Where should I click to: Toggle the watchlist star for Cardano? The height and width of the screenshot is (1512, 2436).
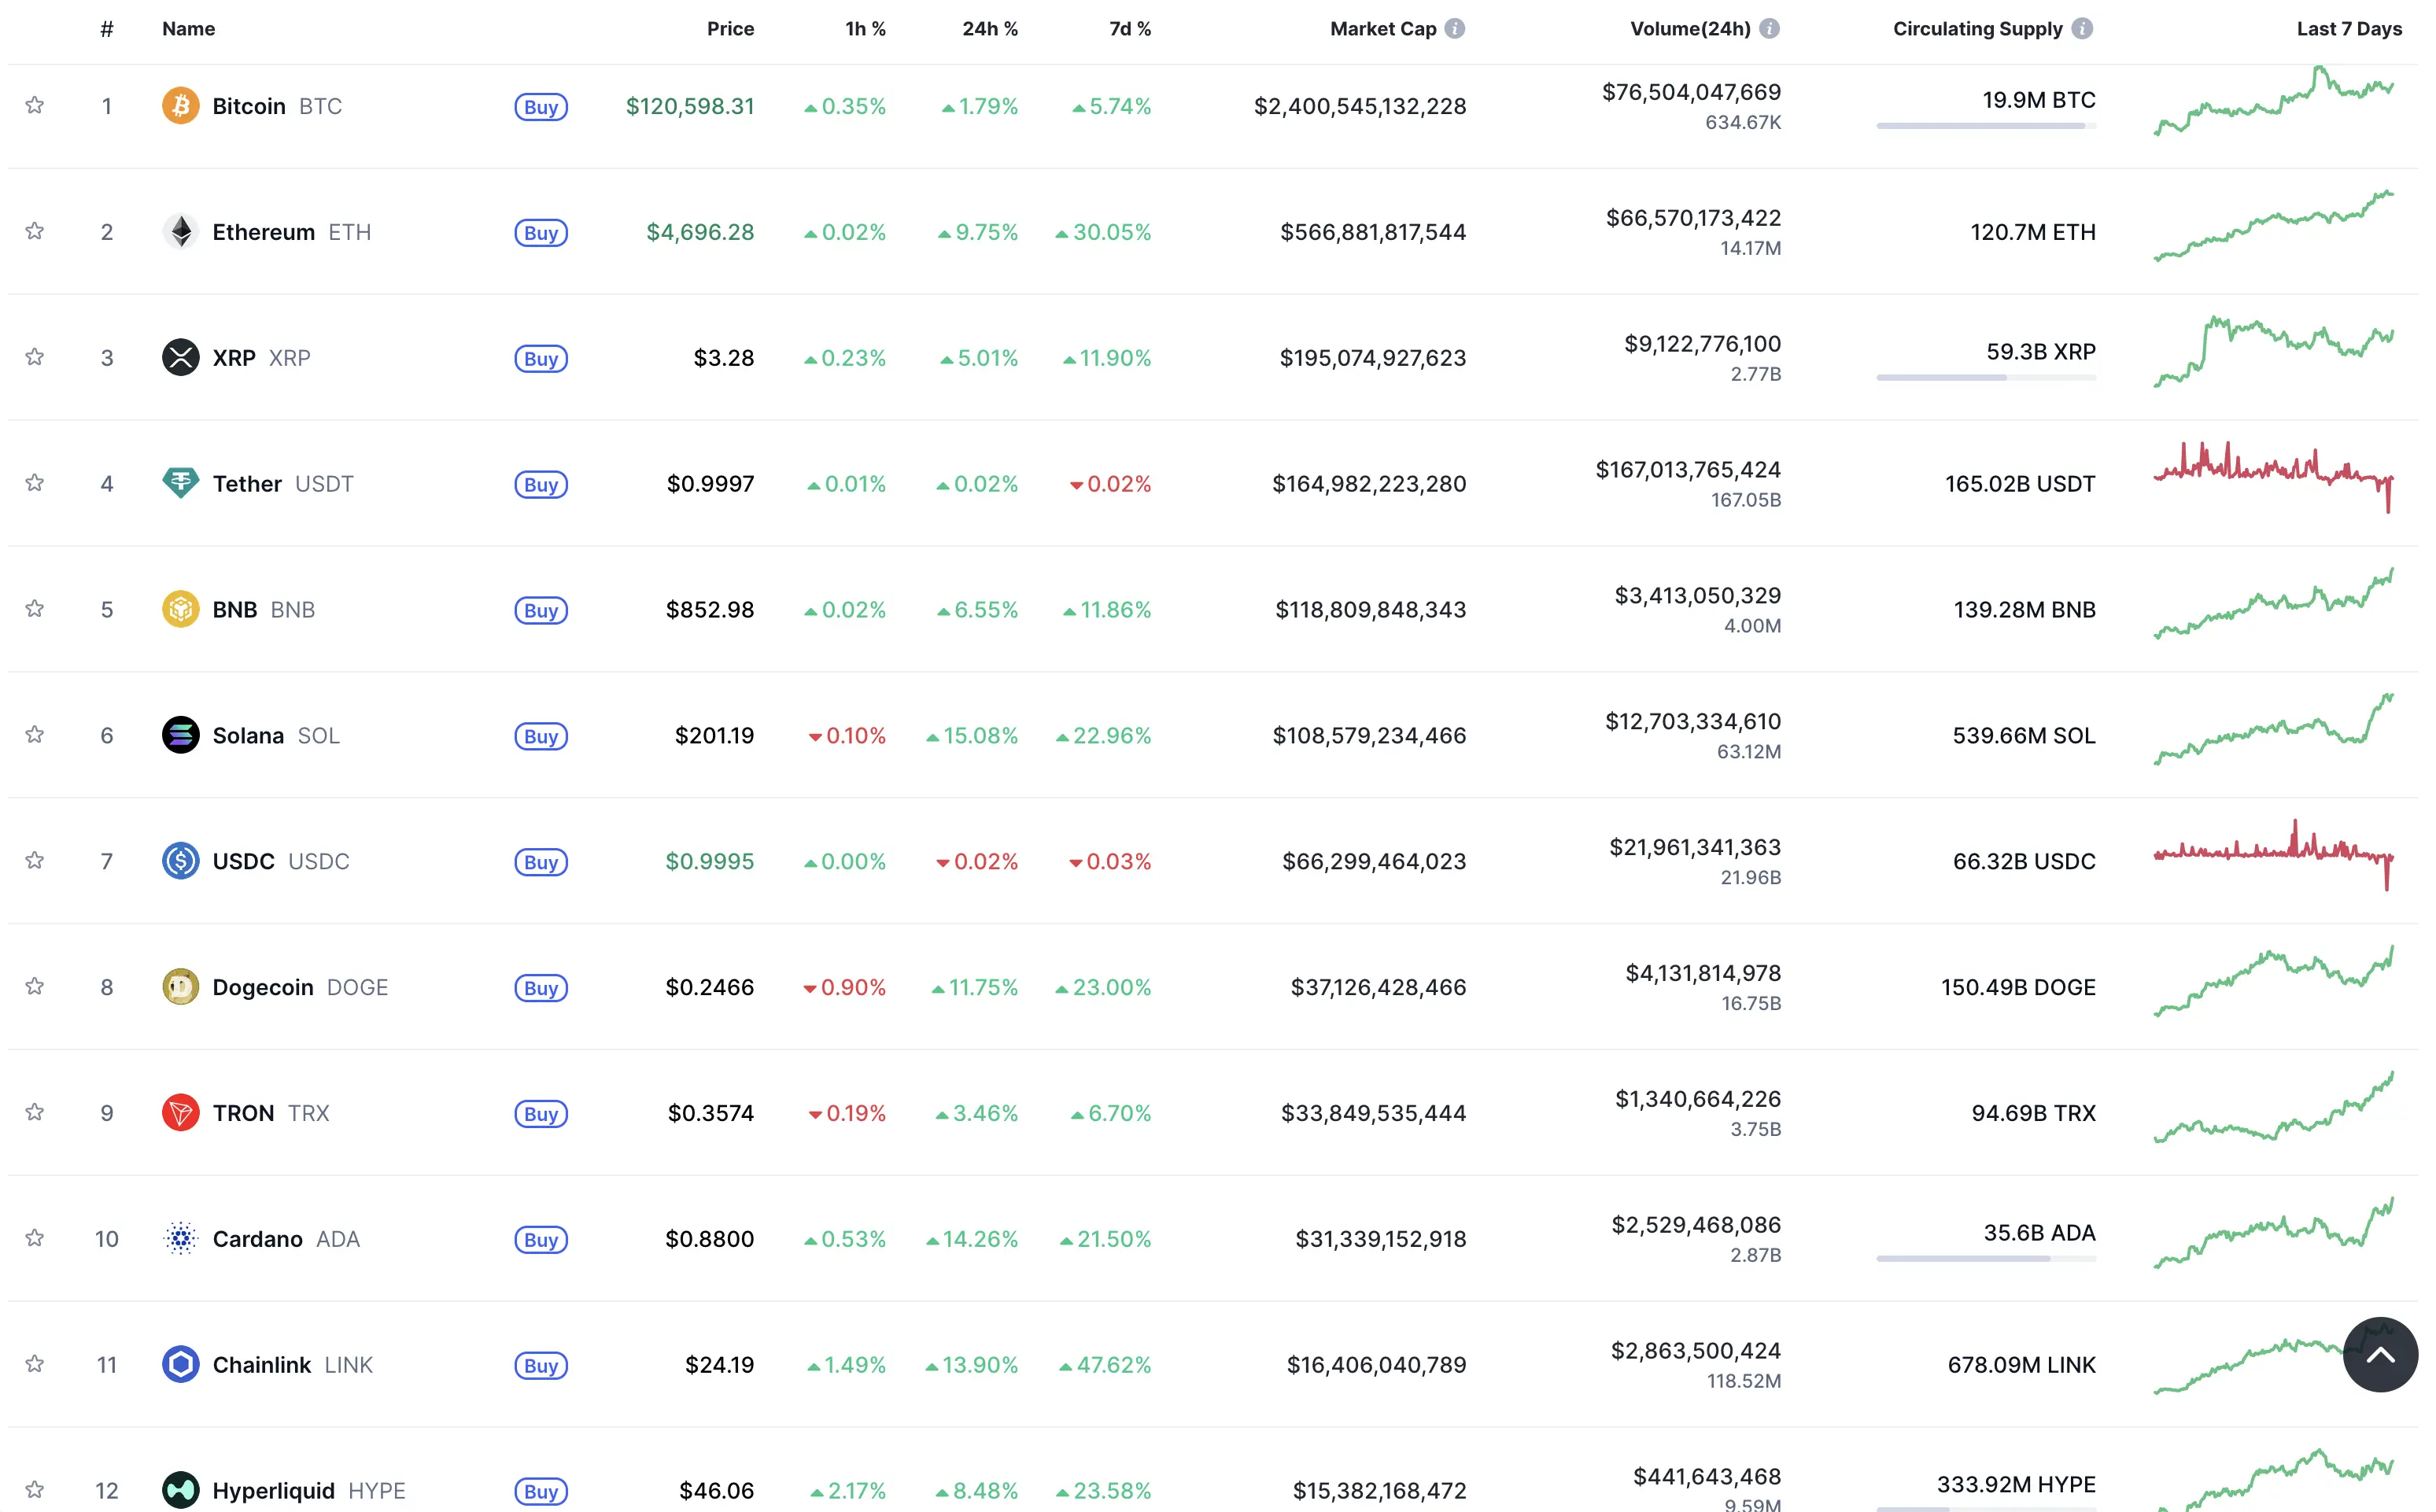(36, 1238)
